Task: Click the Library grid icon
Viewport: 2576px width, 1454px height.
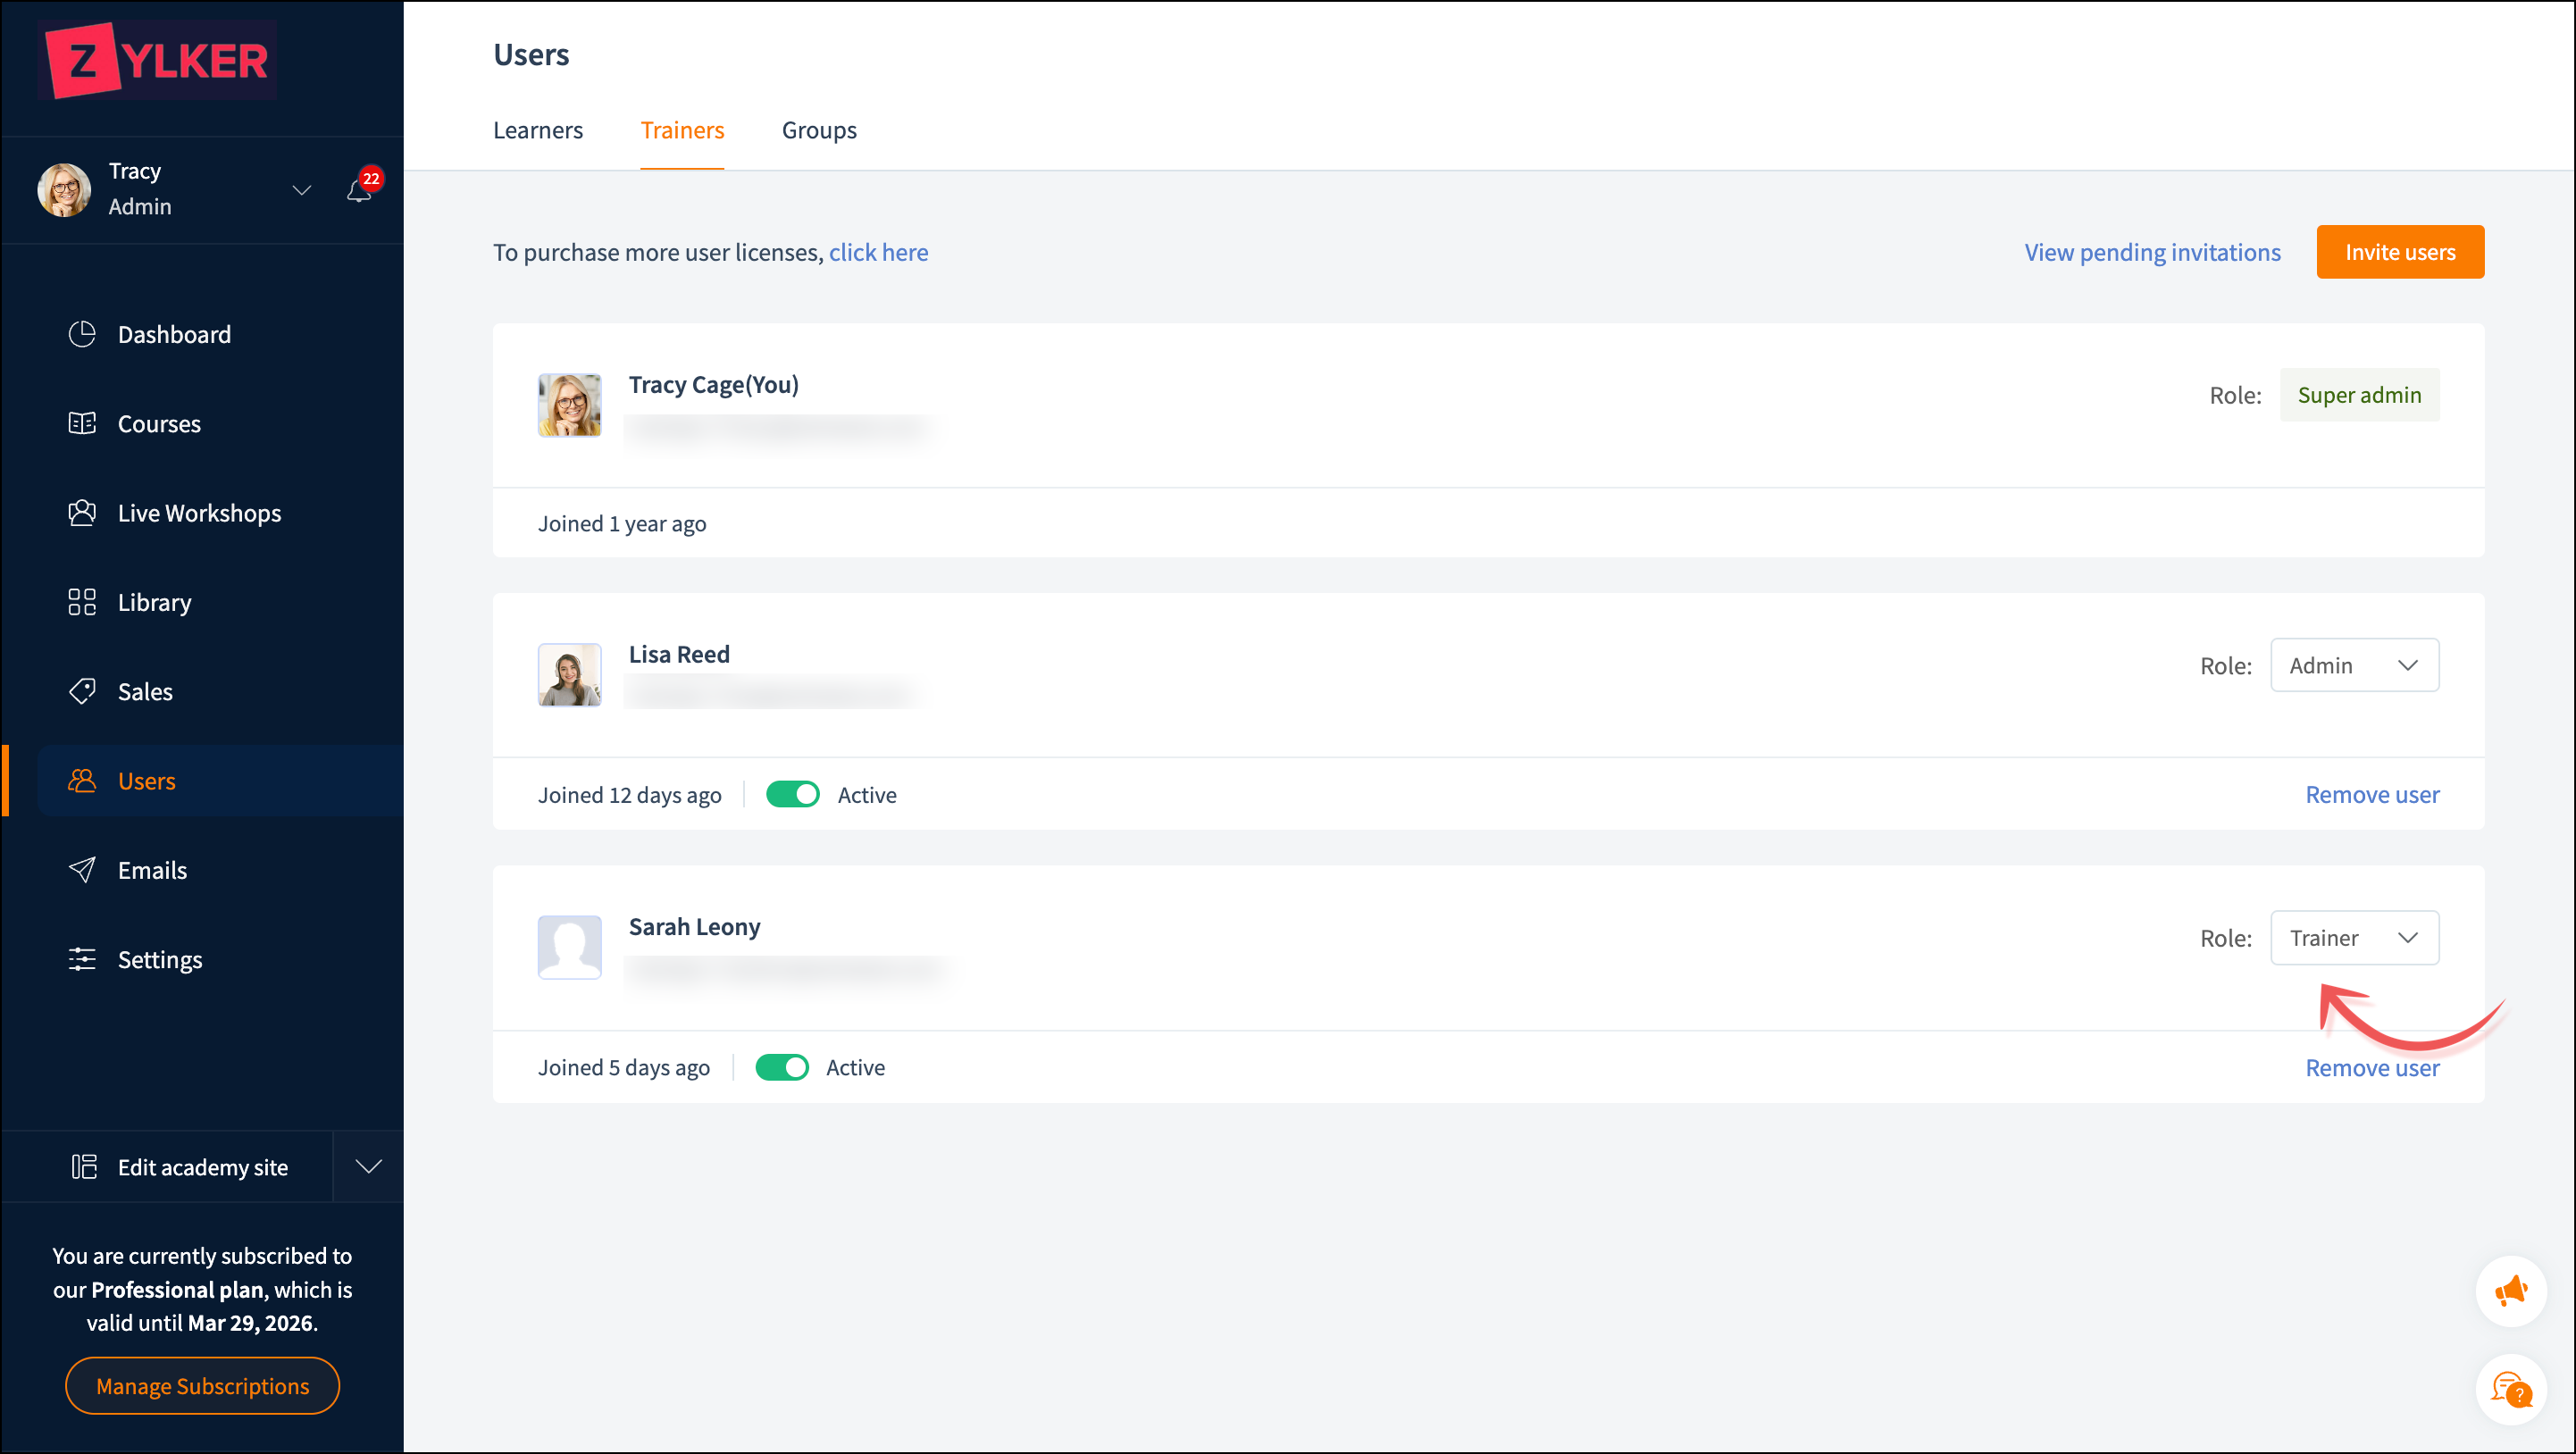Action: (x=82, y=602)
